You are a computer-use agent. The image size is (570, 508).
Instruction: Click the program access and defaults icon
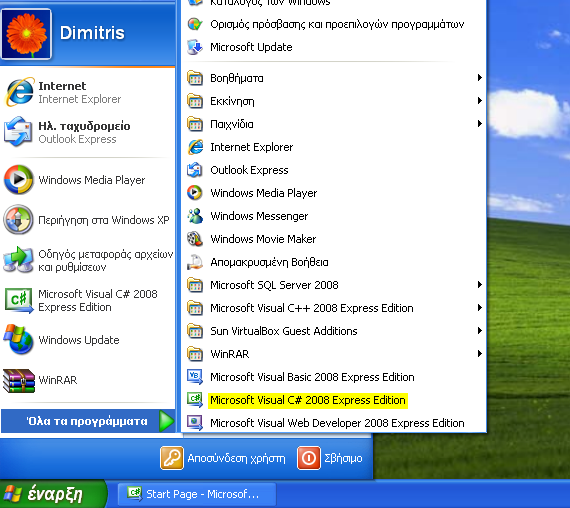pyautogui.click(x=195, y=24)
